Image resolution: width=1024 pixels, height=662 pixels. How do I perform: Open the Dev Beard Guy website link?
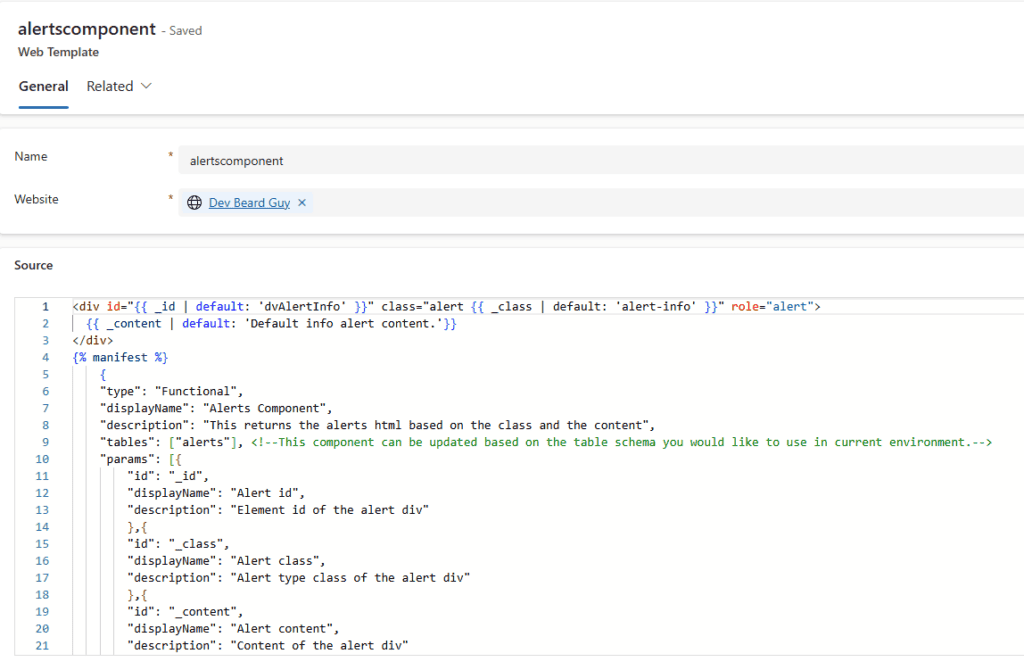[249, 203]
